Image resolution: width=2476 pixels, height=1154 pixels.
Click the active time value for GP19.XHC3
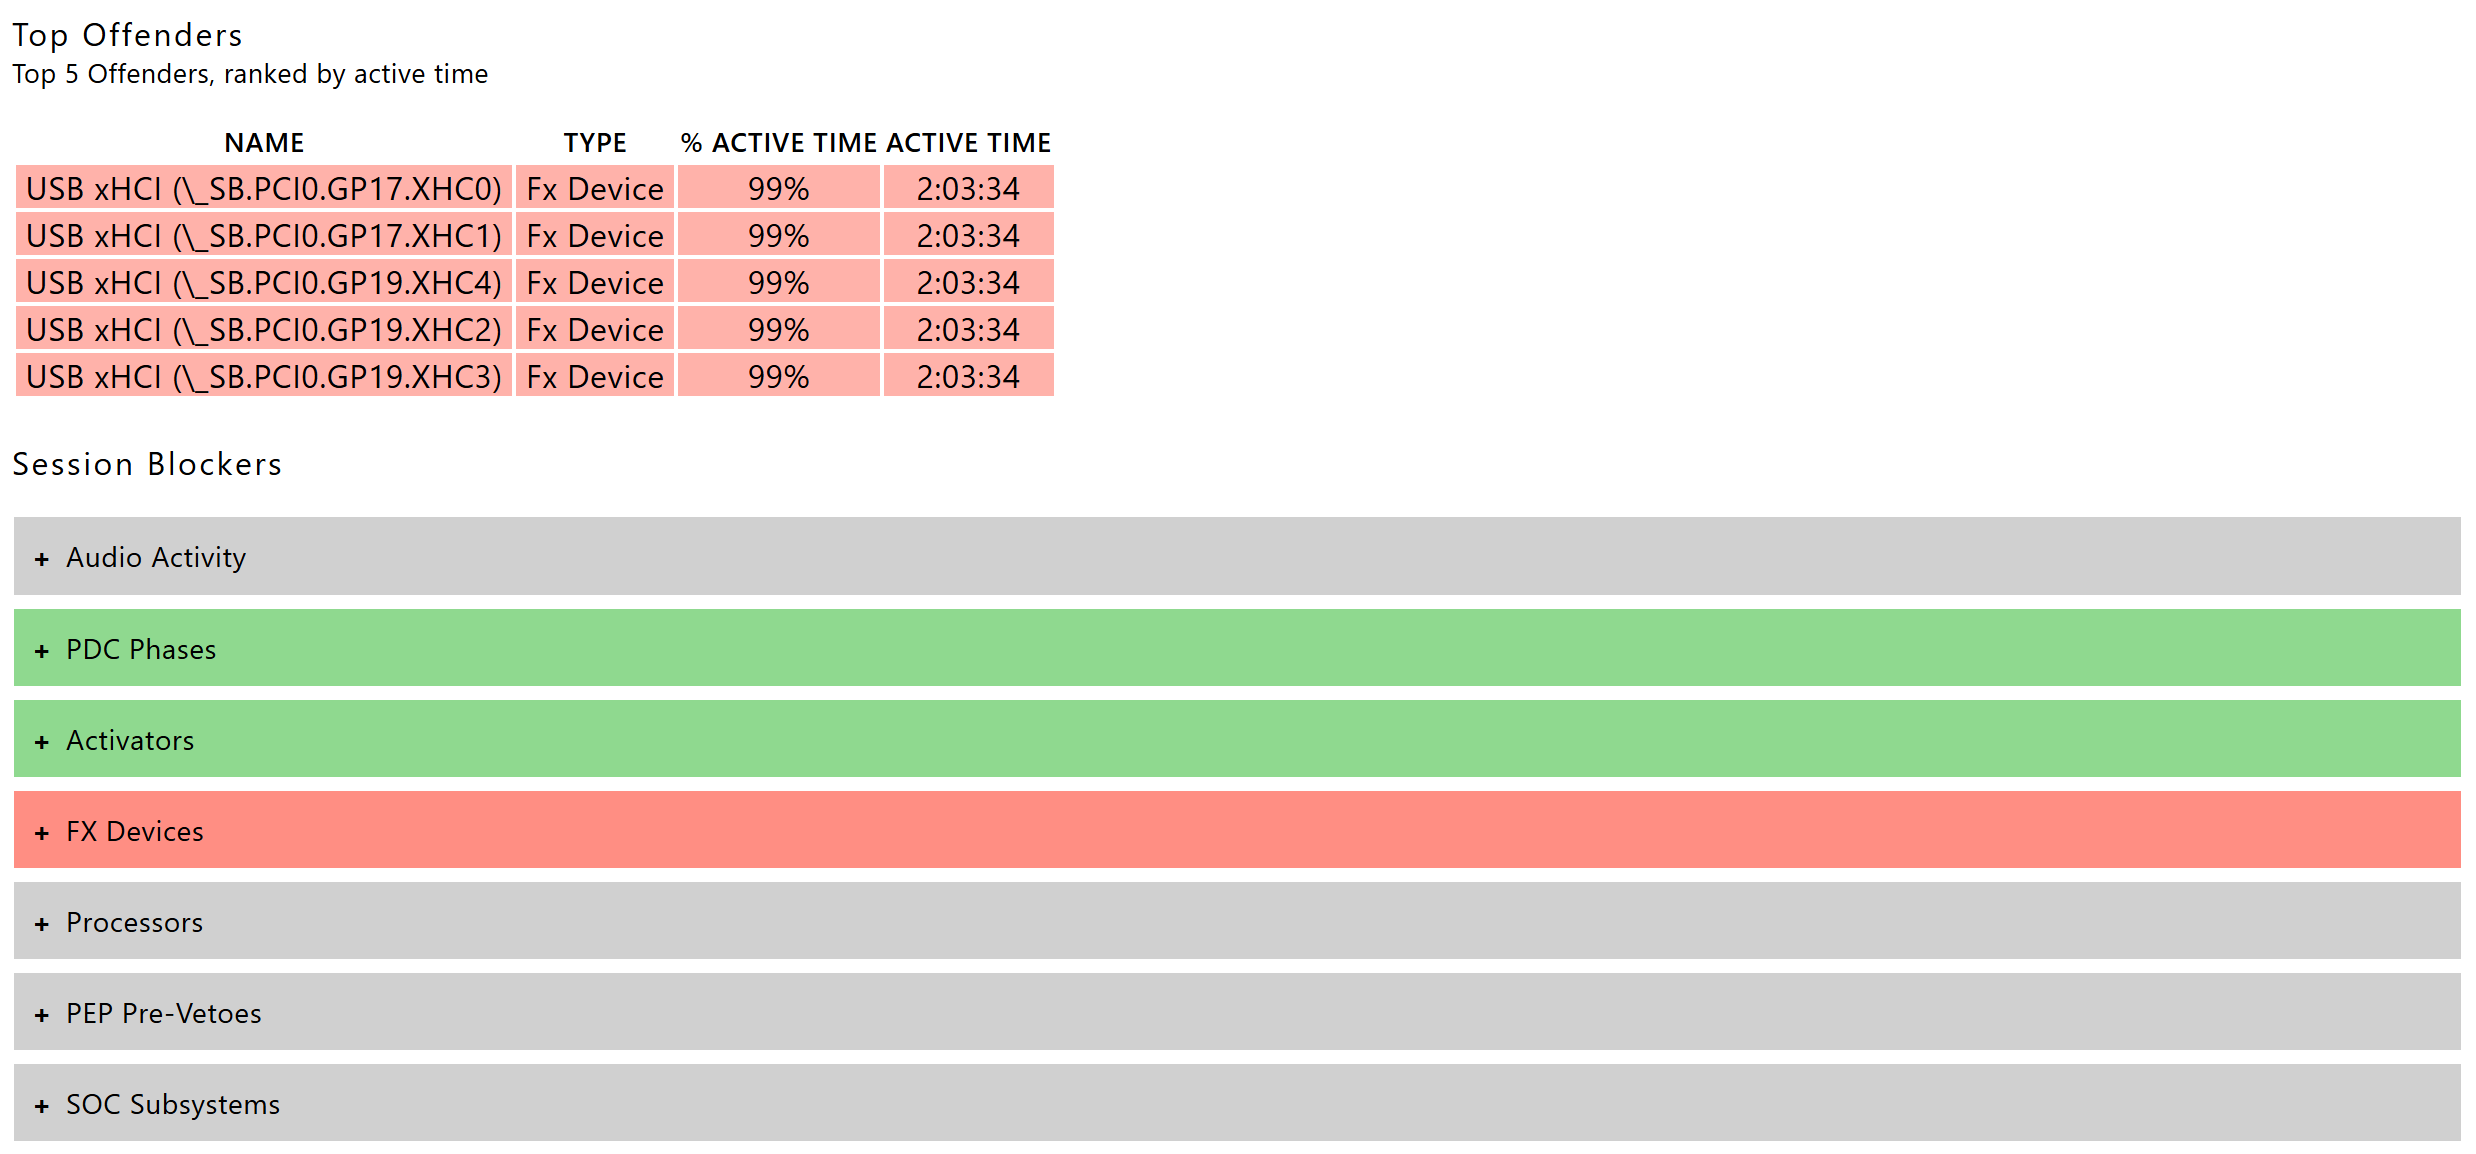pyautogui.click(x=968, y=377)
